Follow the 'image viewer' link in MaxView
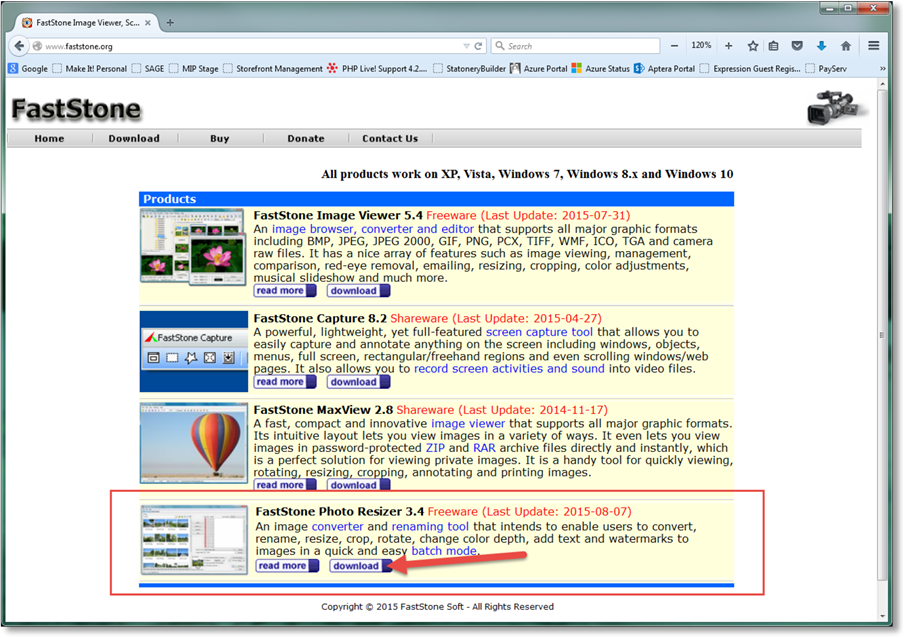Image resolution: width=904 pixels, height=638 pixels. 468,423
